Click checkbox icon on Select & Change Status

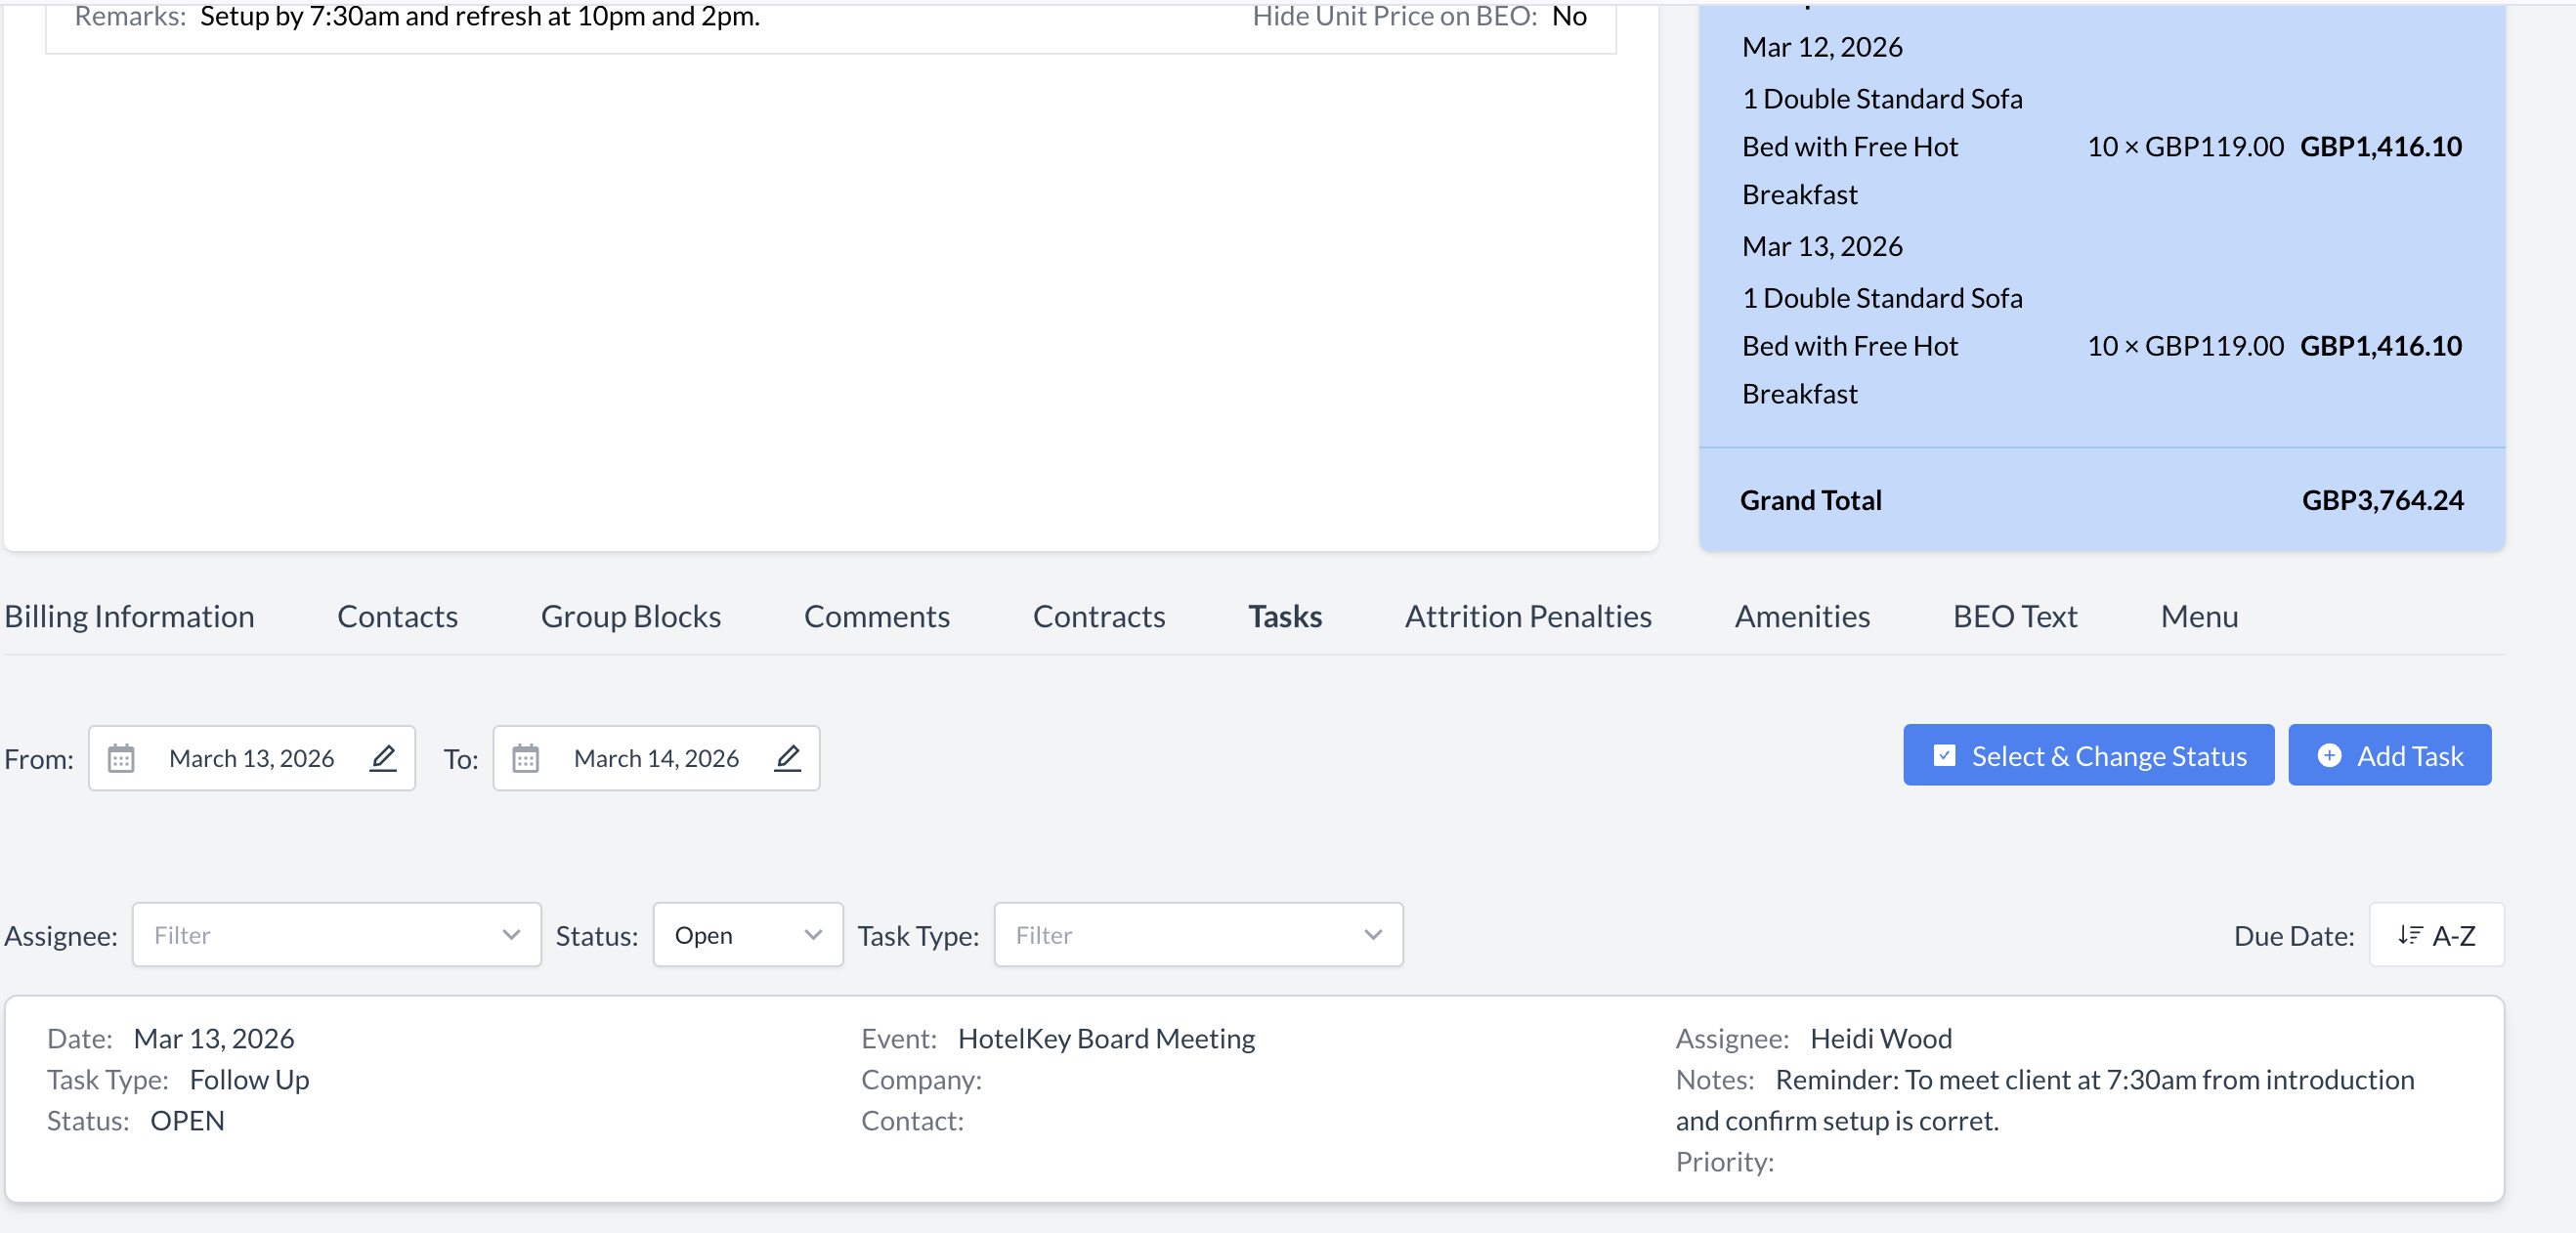click(1944, 755)
